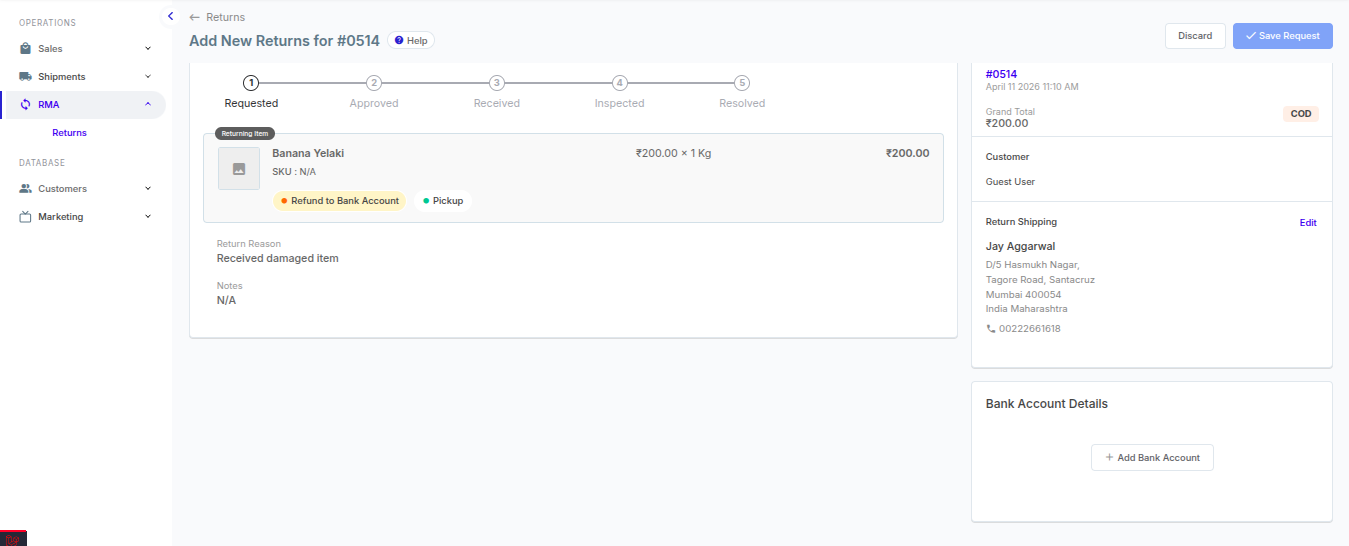The width and height of the screenshot is (1349, 546).
Task: Select the RMA sidebar menu
Action: [85, 104]
